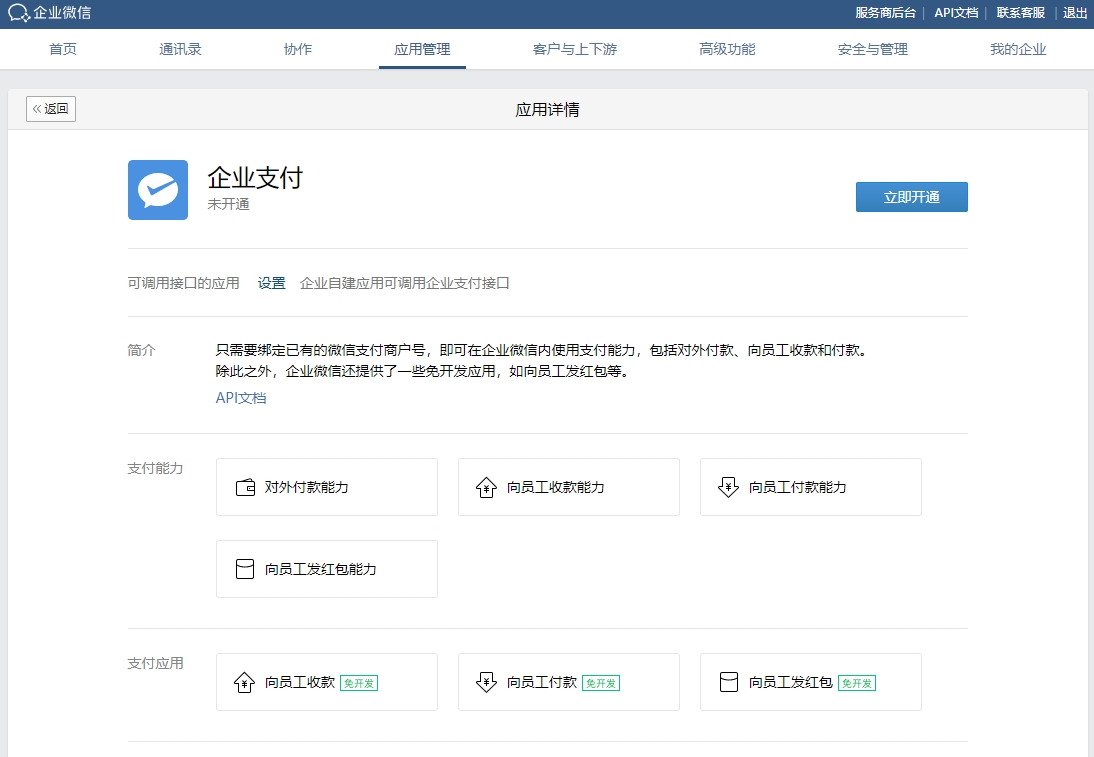Click the intro line starting with 除此之外

[x=424, y=371]
